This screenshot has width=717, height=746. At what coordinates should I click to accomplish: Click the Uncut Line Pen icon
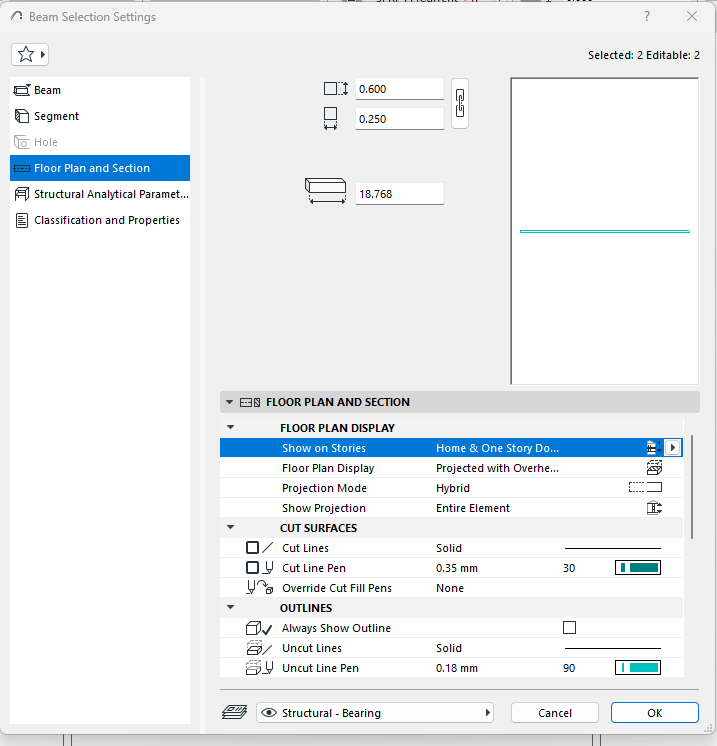[259, 668]
